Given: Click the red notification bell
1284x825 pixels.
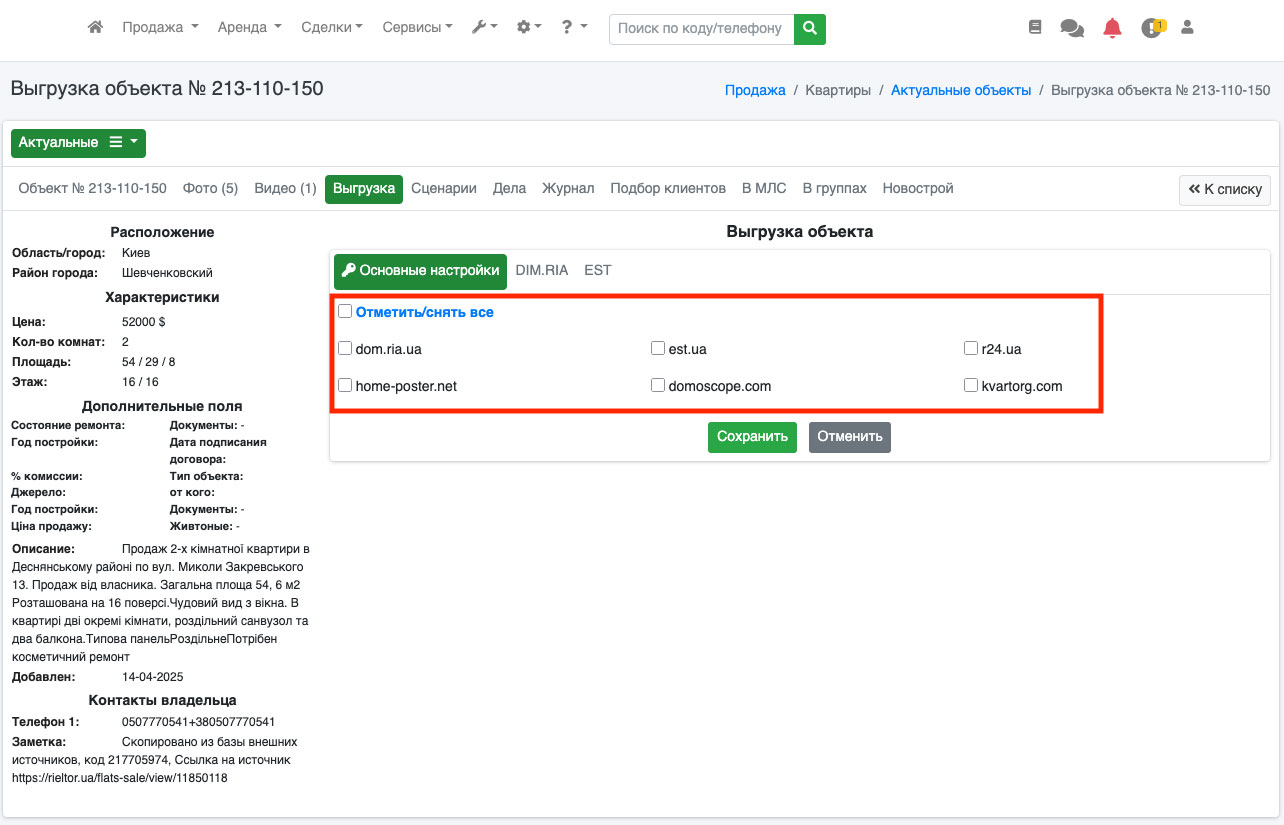Looking at the screenshot, I should point(1112,28).
